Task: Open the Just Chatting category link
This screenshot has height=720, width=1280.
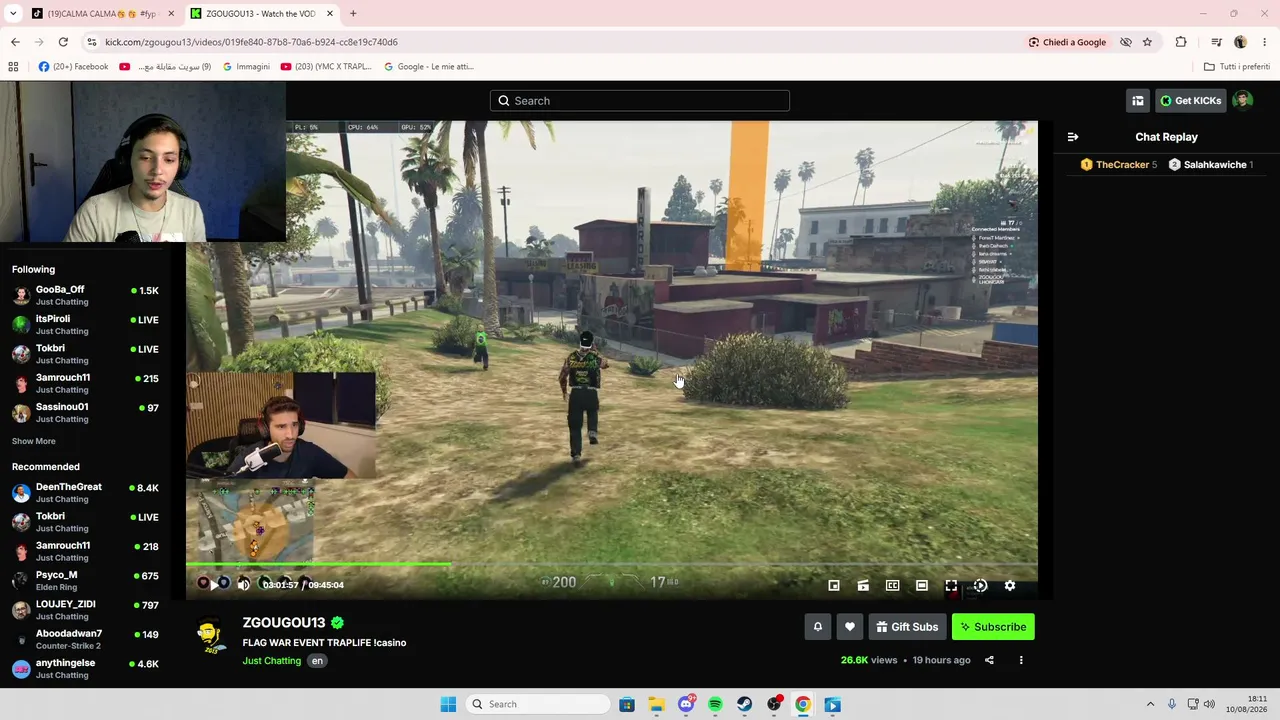Action: 271,661
